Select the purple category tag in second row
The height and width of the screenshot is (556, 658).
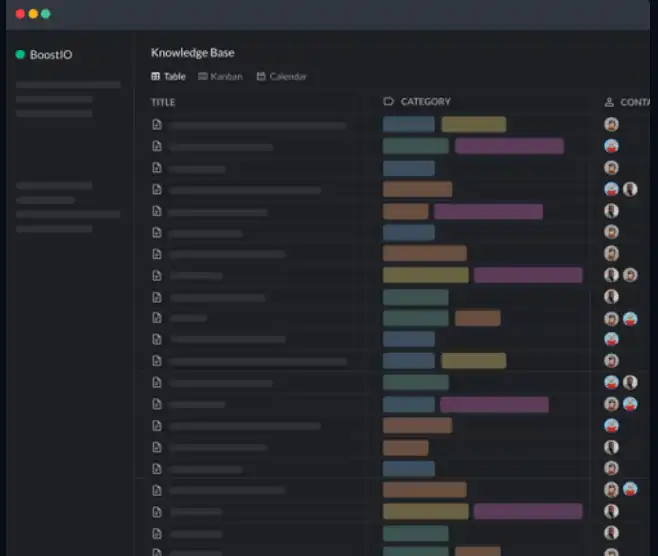point(509,146)
